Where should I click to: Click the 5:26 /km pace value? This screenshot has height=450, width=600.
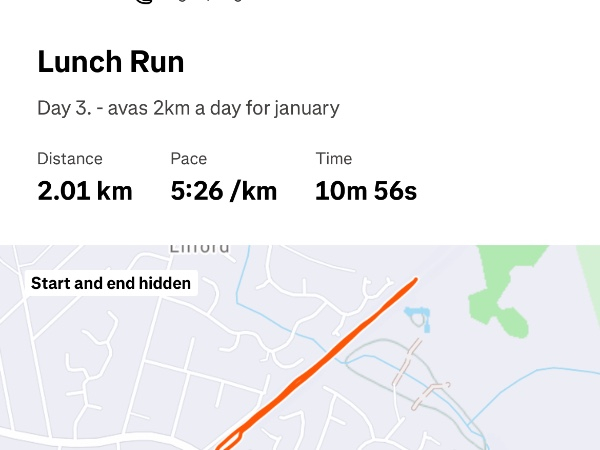[224, 190]
